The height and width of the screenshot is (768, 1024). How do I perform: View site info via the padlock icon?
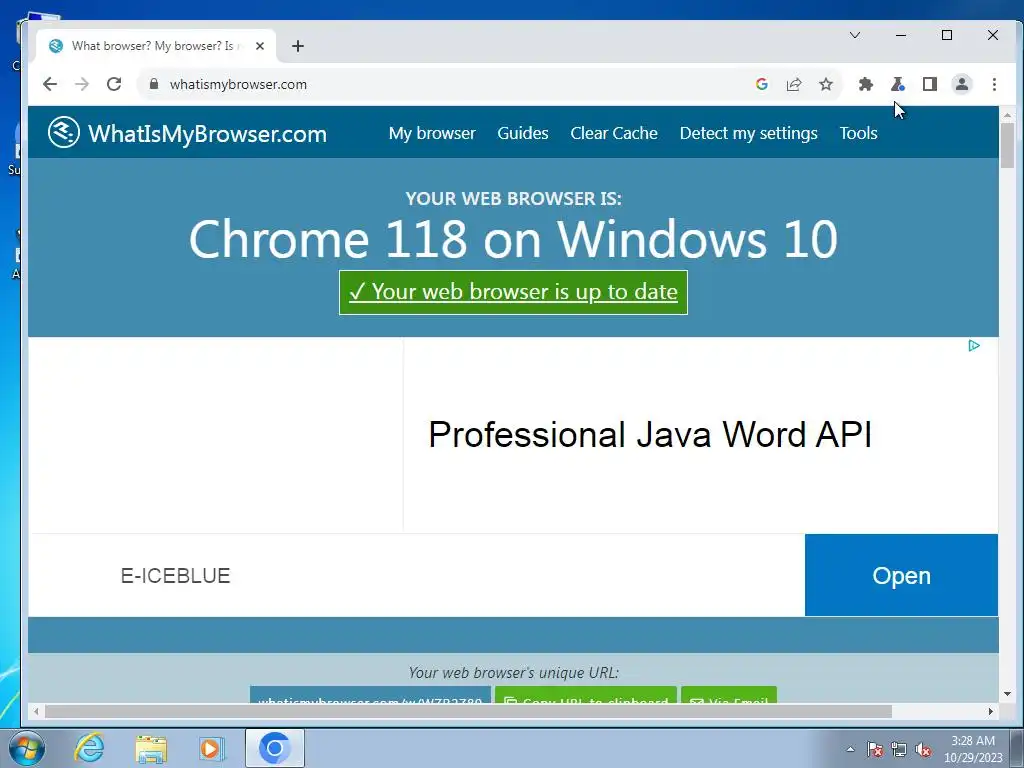pos(154,84)
